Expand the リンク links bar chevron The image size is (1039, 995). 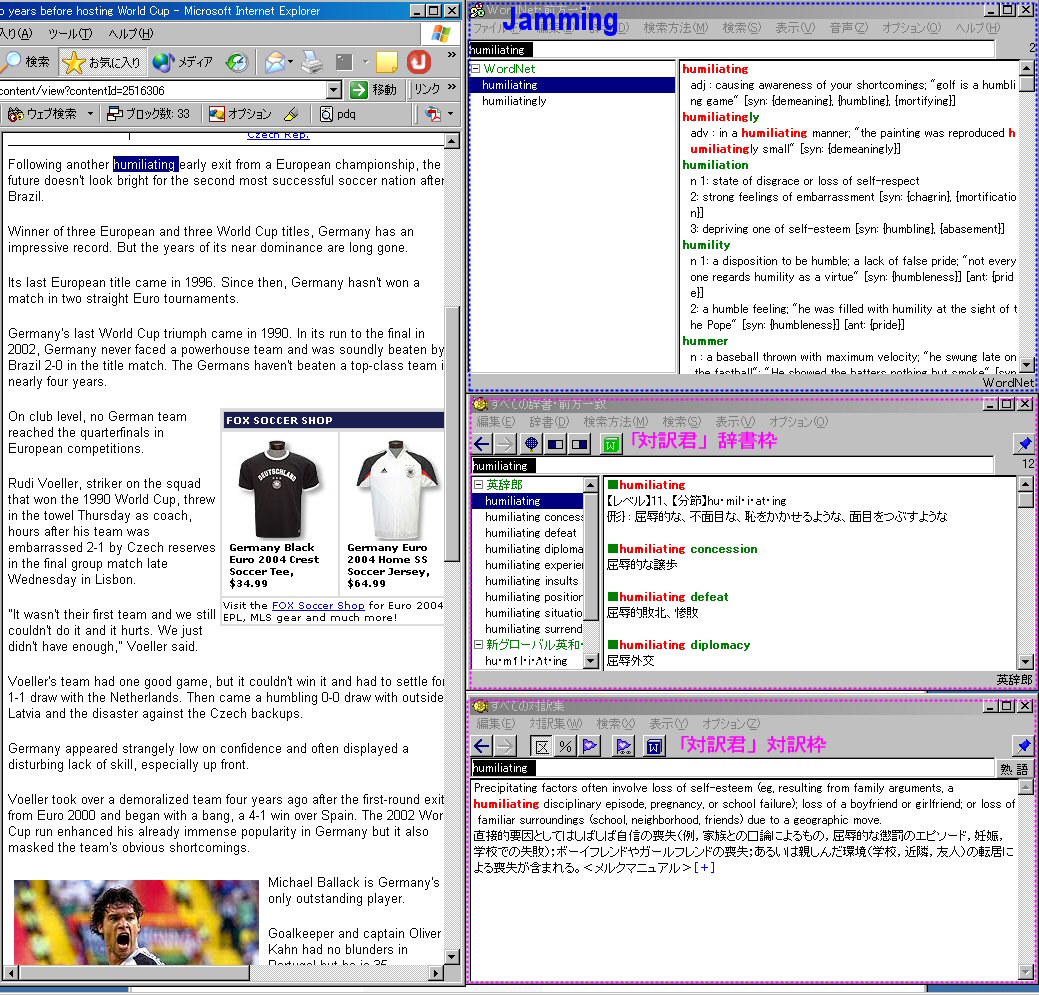click(452, 87)
